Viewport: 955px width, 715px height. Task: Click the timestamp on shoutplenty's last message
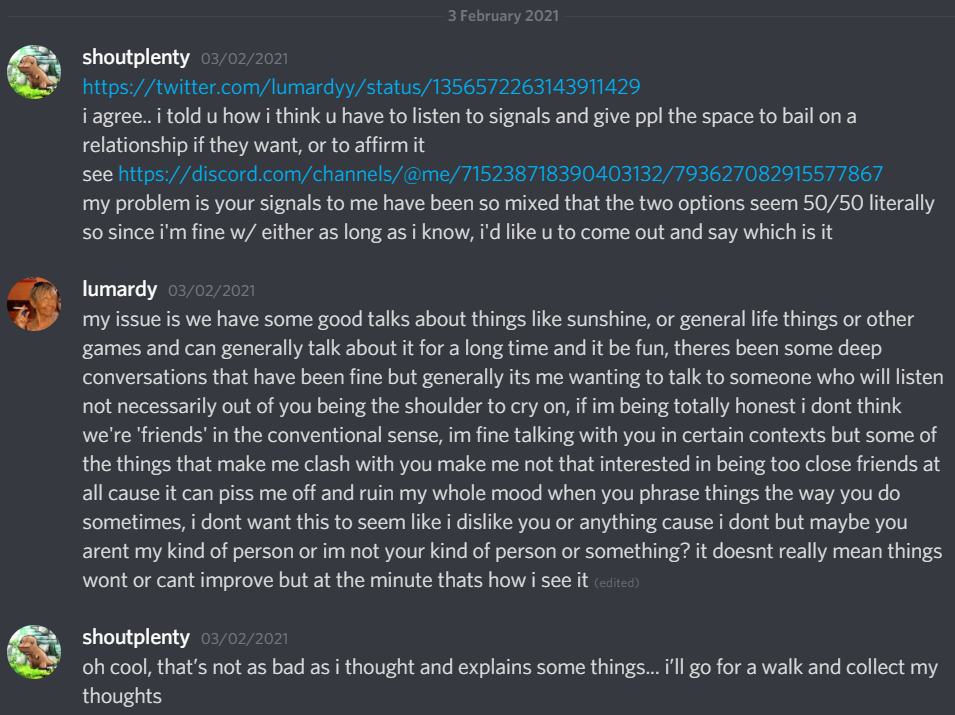tap(244, 639)
